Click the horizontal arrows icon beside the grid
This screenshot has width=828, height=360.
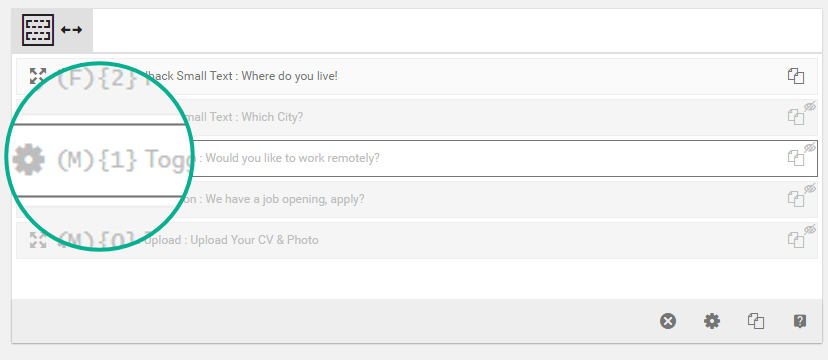click(x=71, y=30)
